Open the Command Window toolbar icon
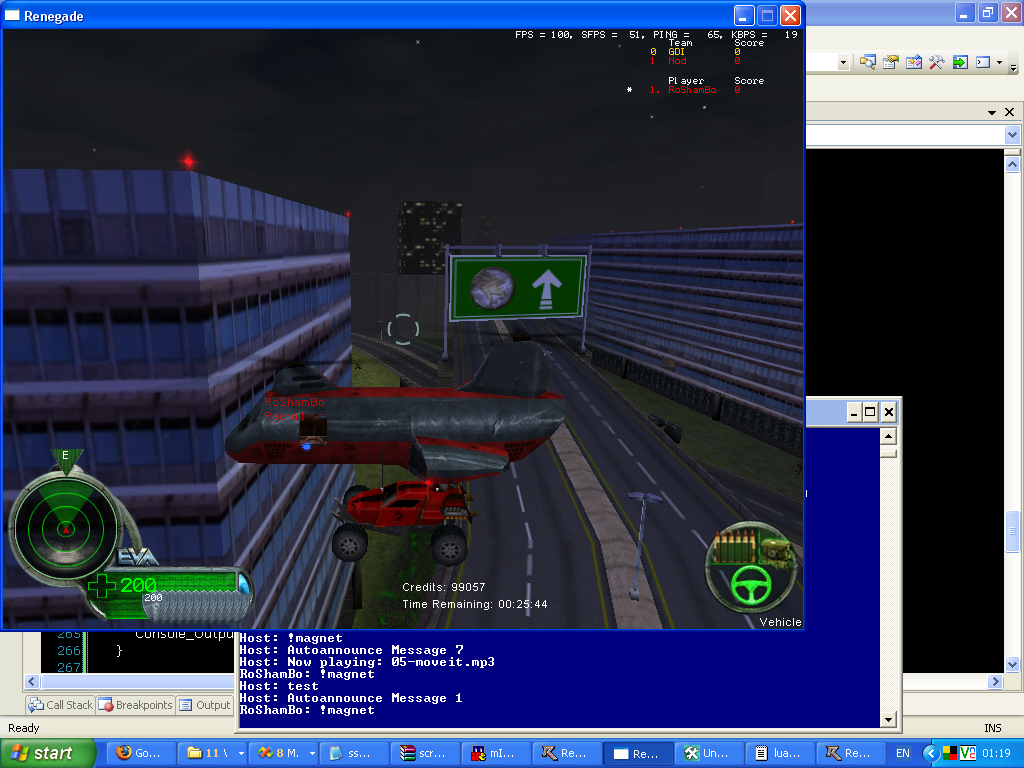The image size is (1024, 768). [x=982, y=62]
